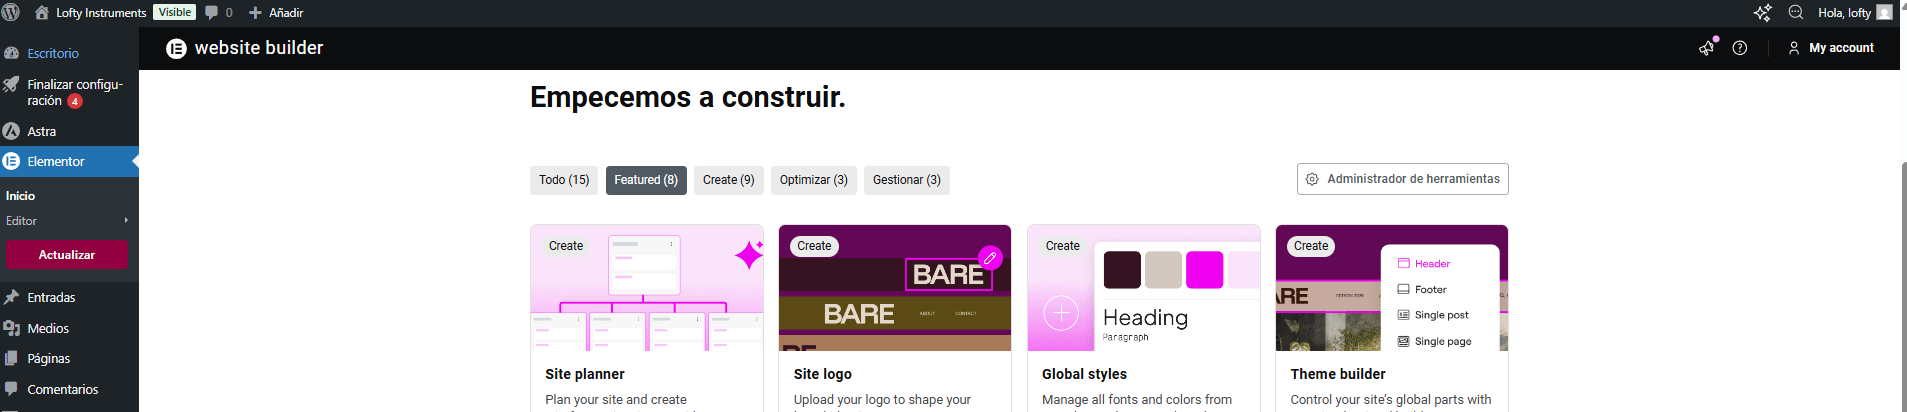Expand the Editor submenu arrow
The width and height of the screenshot is (1907, 412).
126,221
